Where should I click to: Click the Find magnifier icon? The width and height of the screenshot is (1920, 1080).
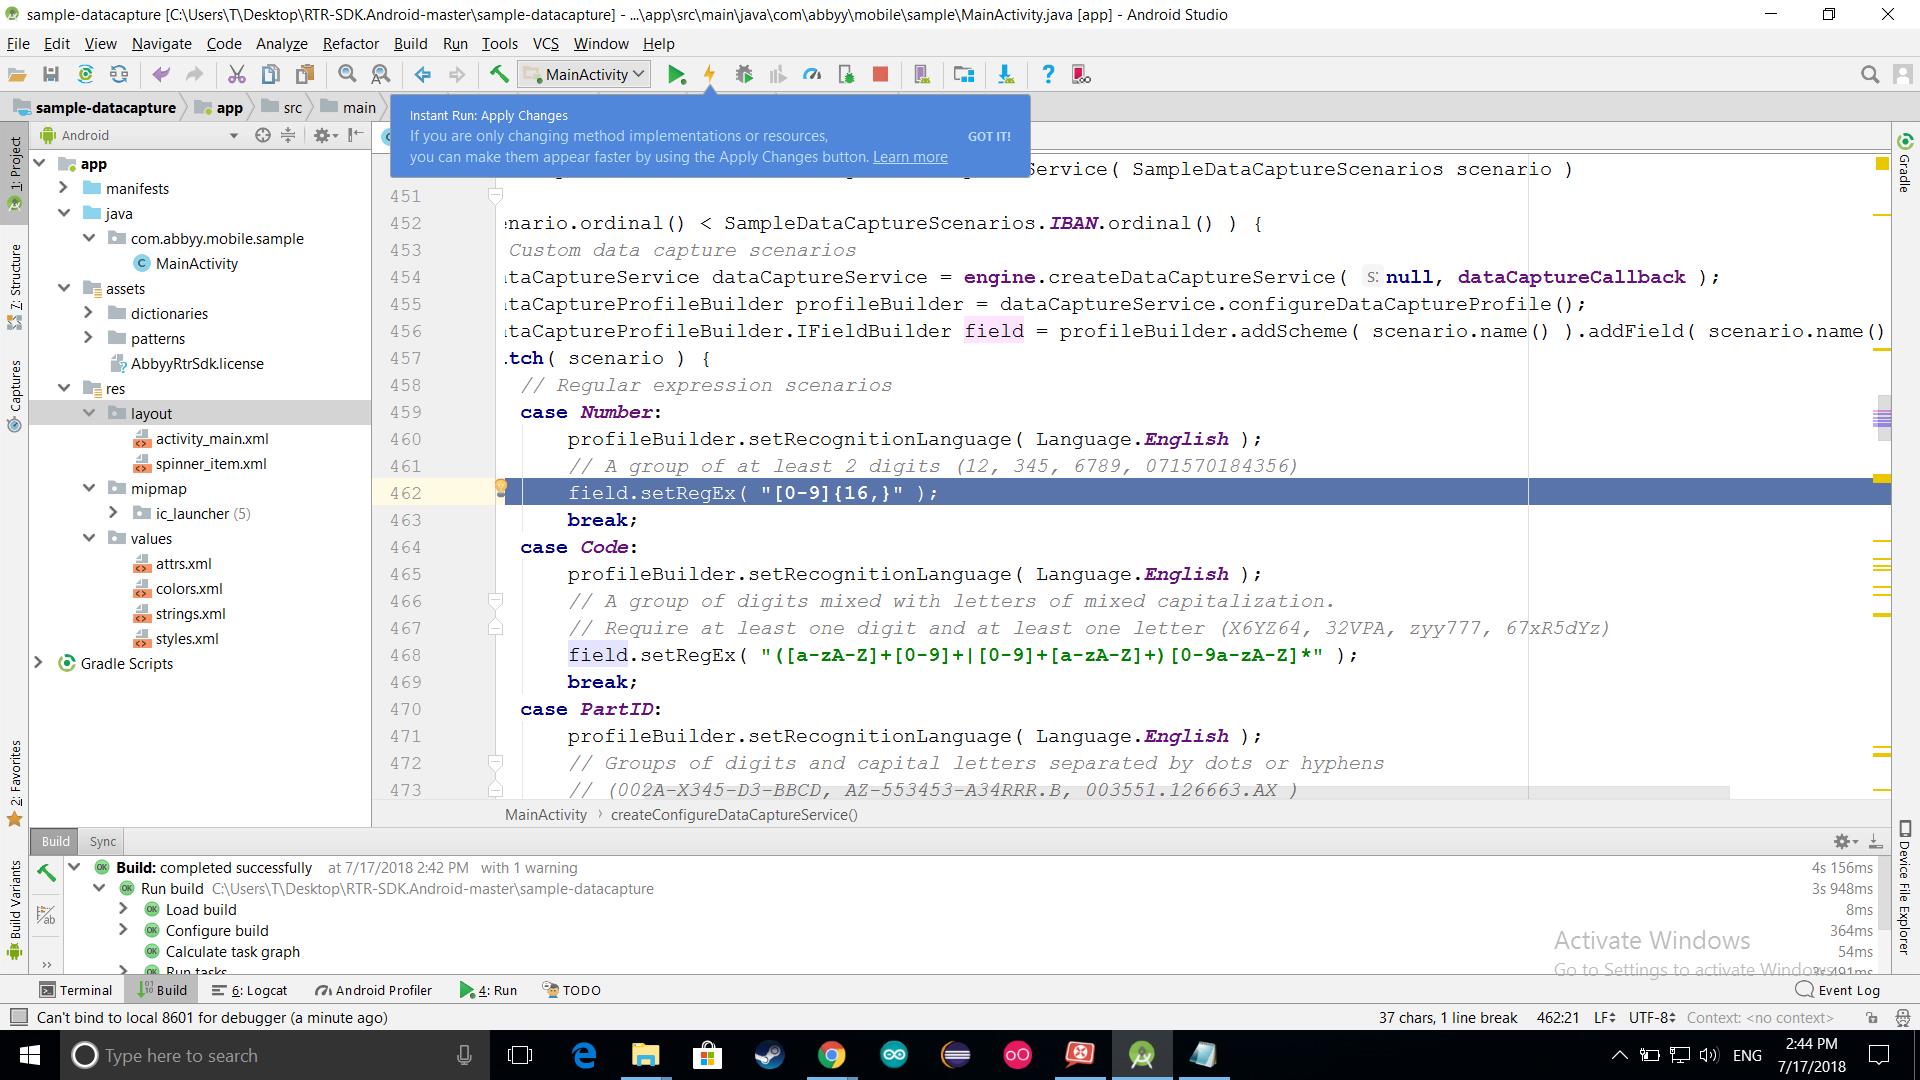coord(347,75)
